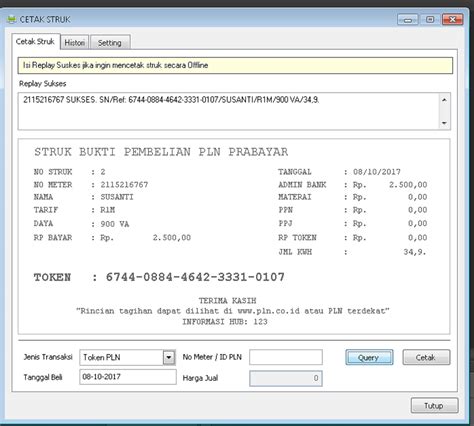The height and width of the screenshot is (426, 474).
Task: Maximize the Cetak Struk window
Action: click(430, 20)
